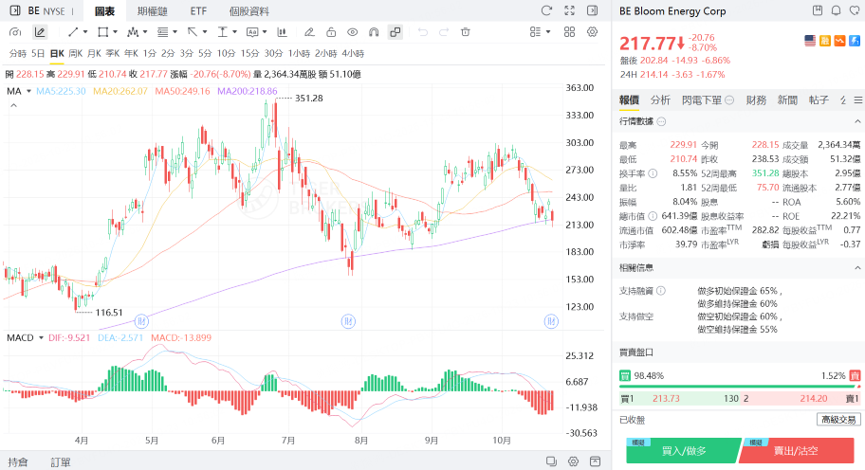Viewport: 865px width, 470px height.
Task: Open trend line tool options dropdown arrow
Action: 86,32
